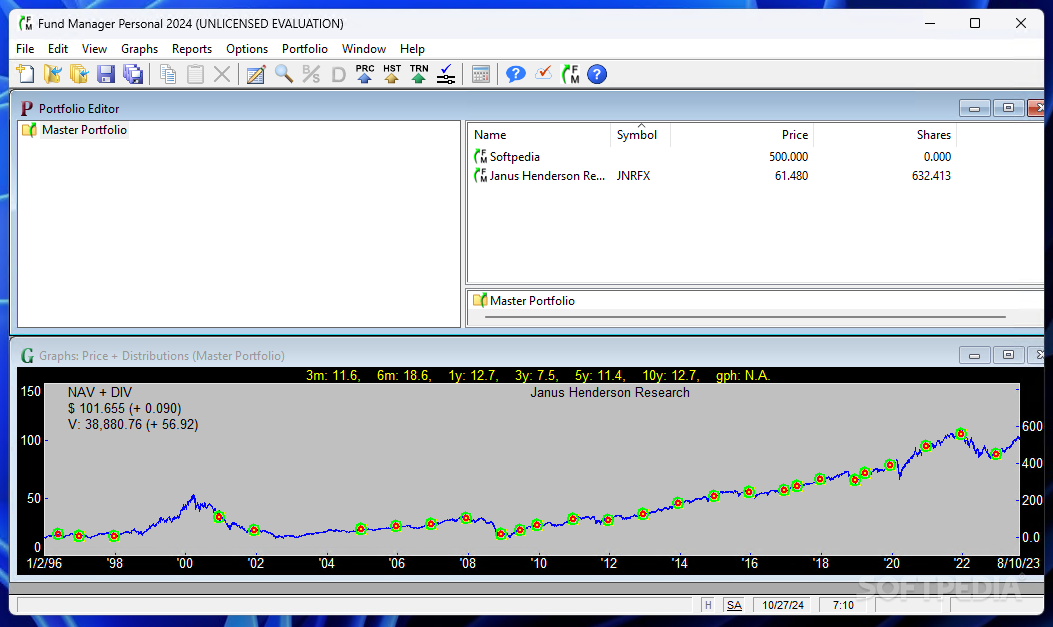1053x627 pixels.
Task: Open the checkmark sliders options icon
Action: tap(446, 74)
